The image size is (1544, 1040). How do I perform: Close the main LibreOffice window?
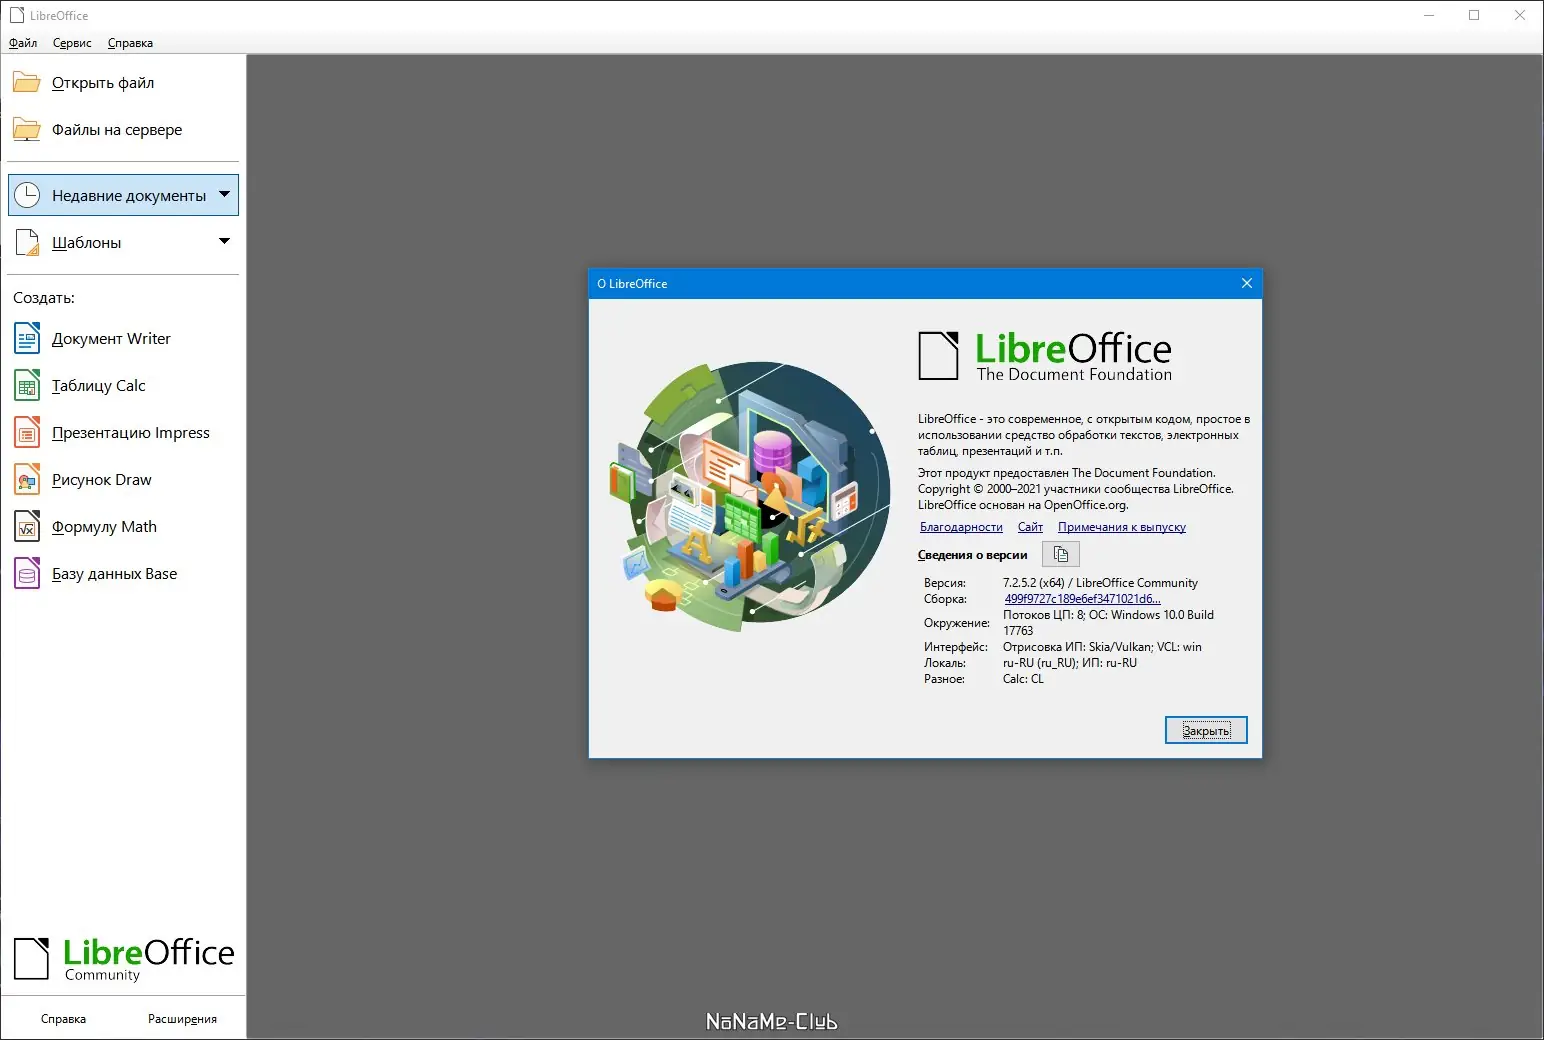click(1520, 15)
